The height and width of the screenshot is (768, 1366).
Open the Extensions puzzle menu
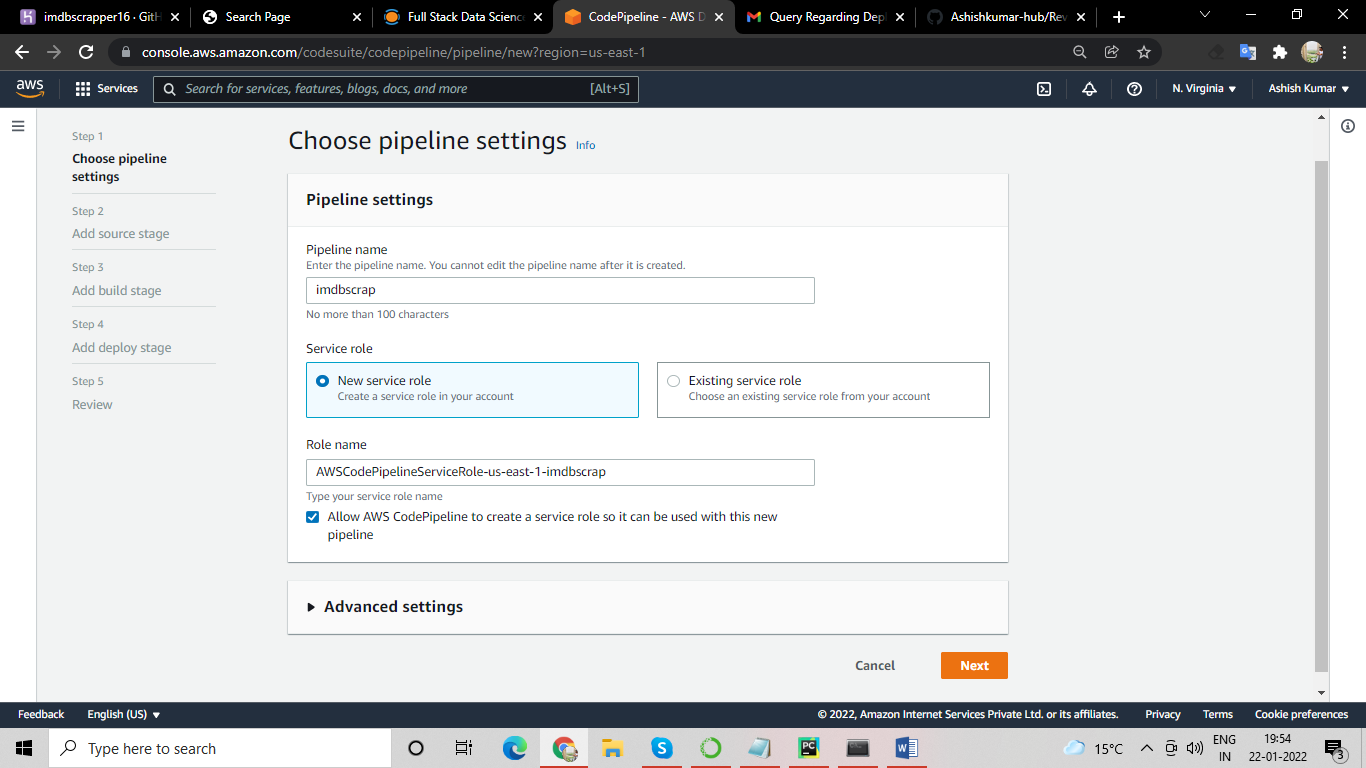[x=1279, y=52]
